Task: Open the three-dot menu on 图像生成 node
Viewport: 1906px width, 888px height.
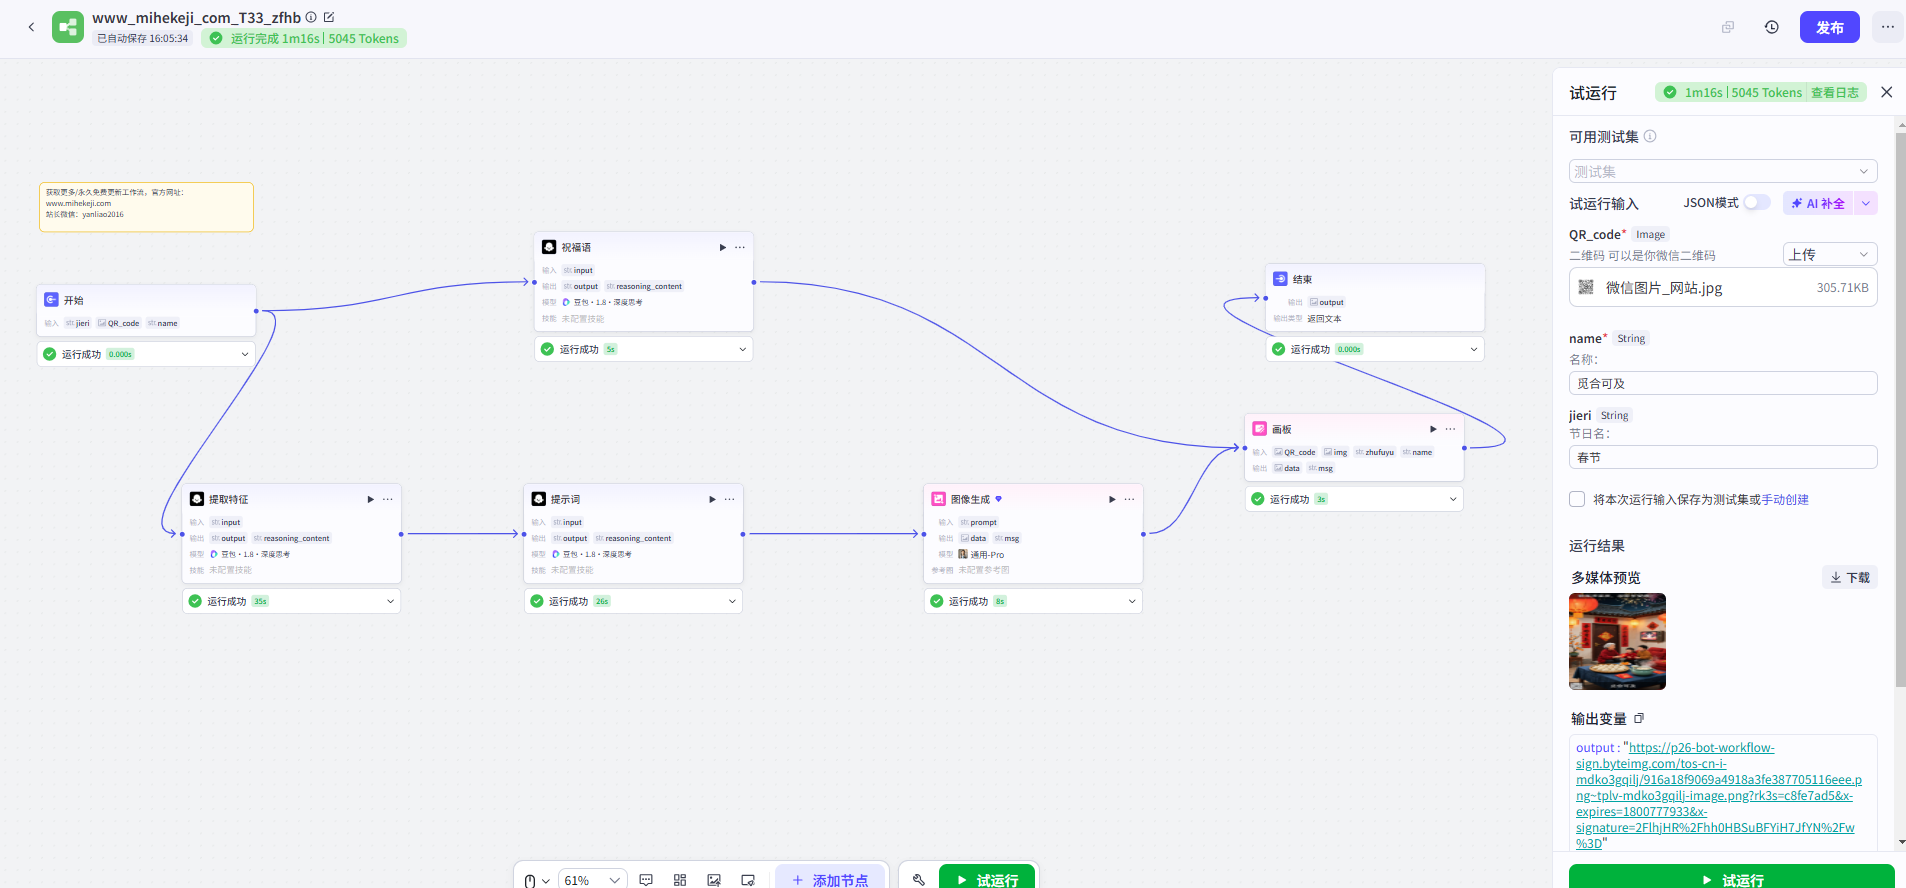Action: pyautogui.click(x=1129, y=499)
